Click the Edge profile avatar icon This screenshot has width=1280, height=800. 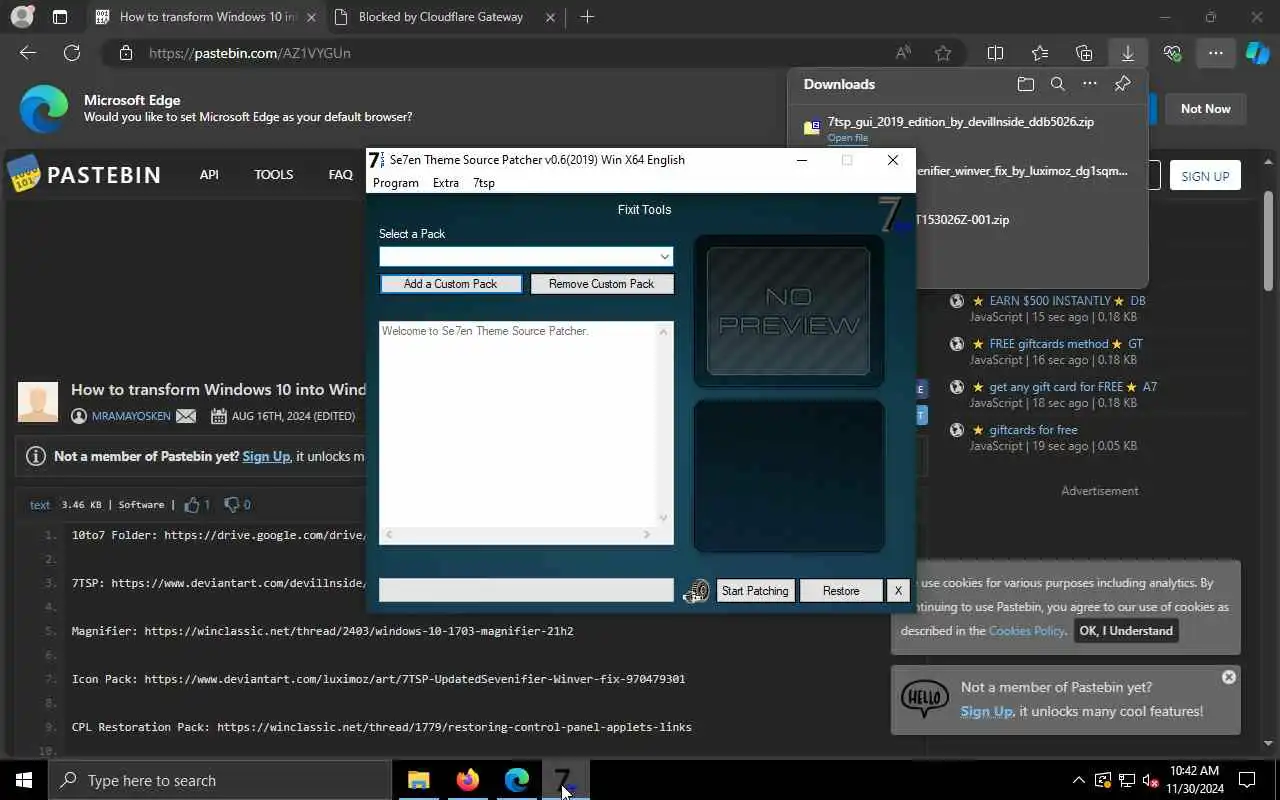tap(21, 17)
